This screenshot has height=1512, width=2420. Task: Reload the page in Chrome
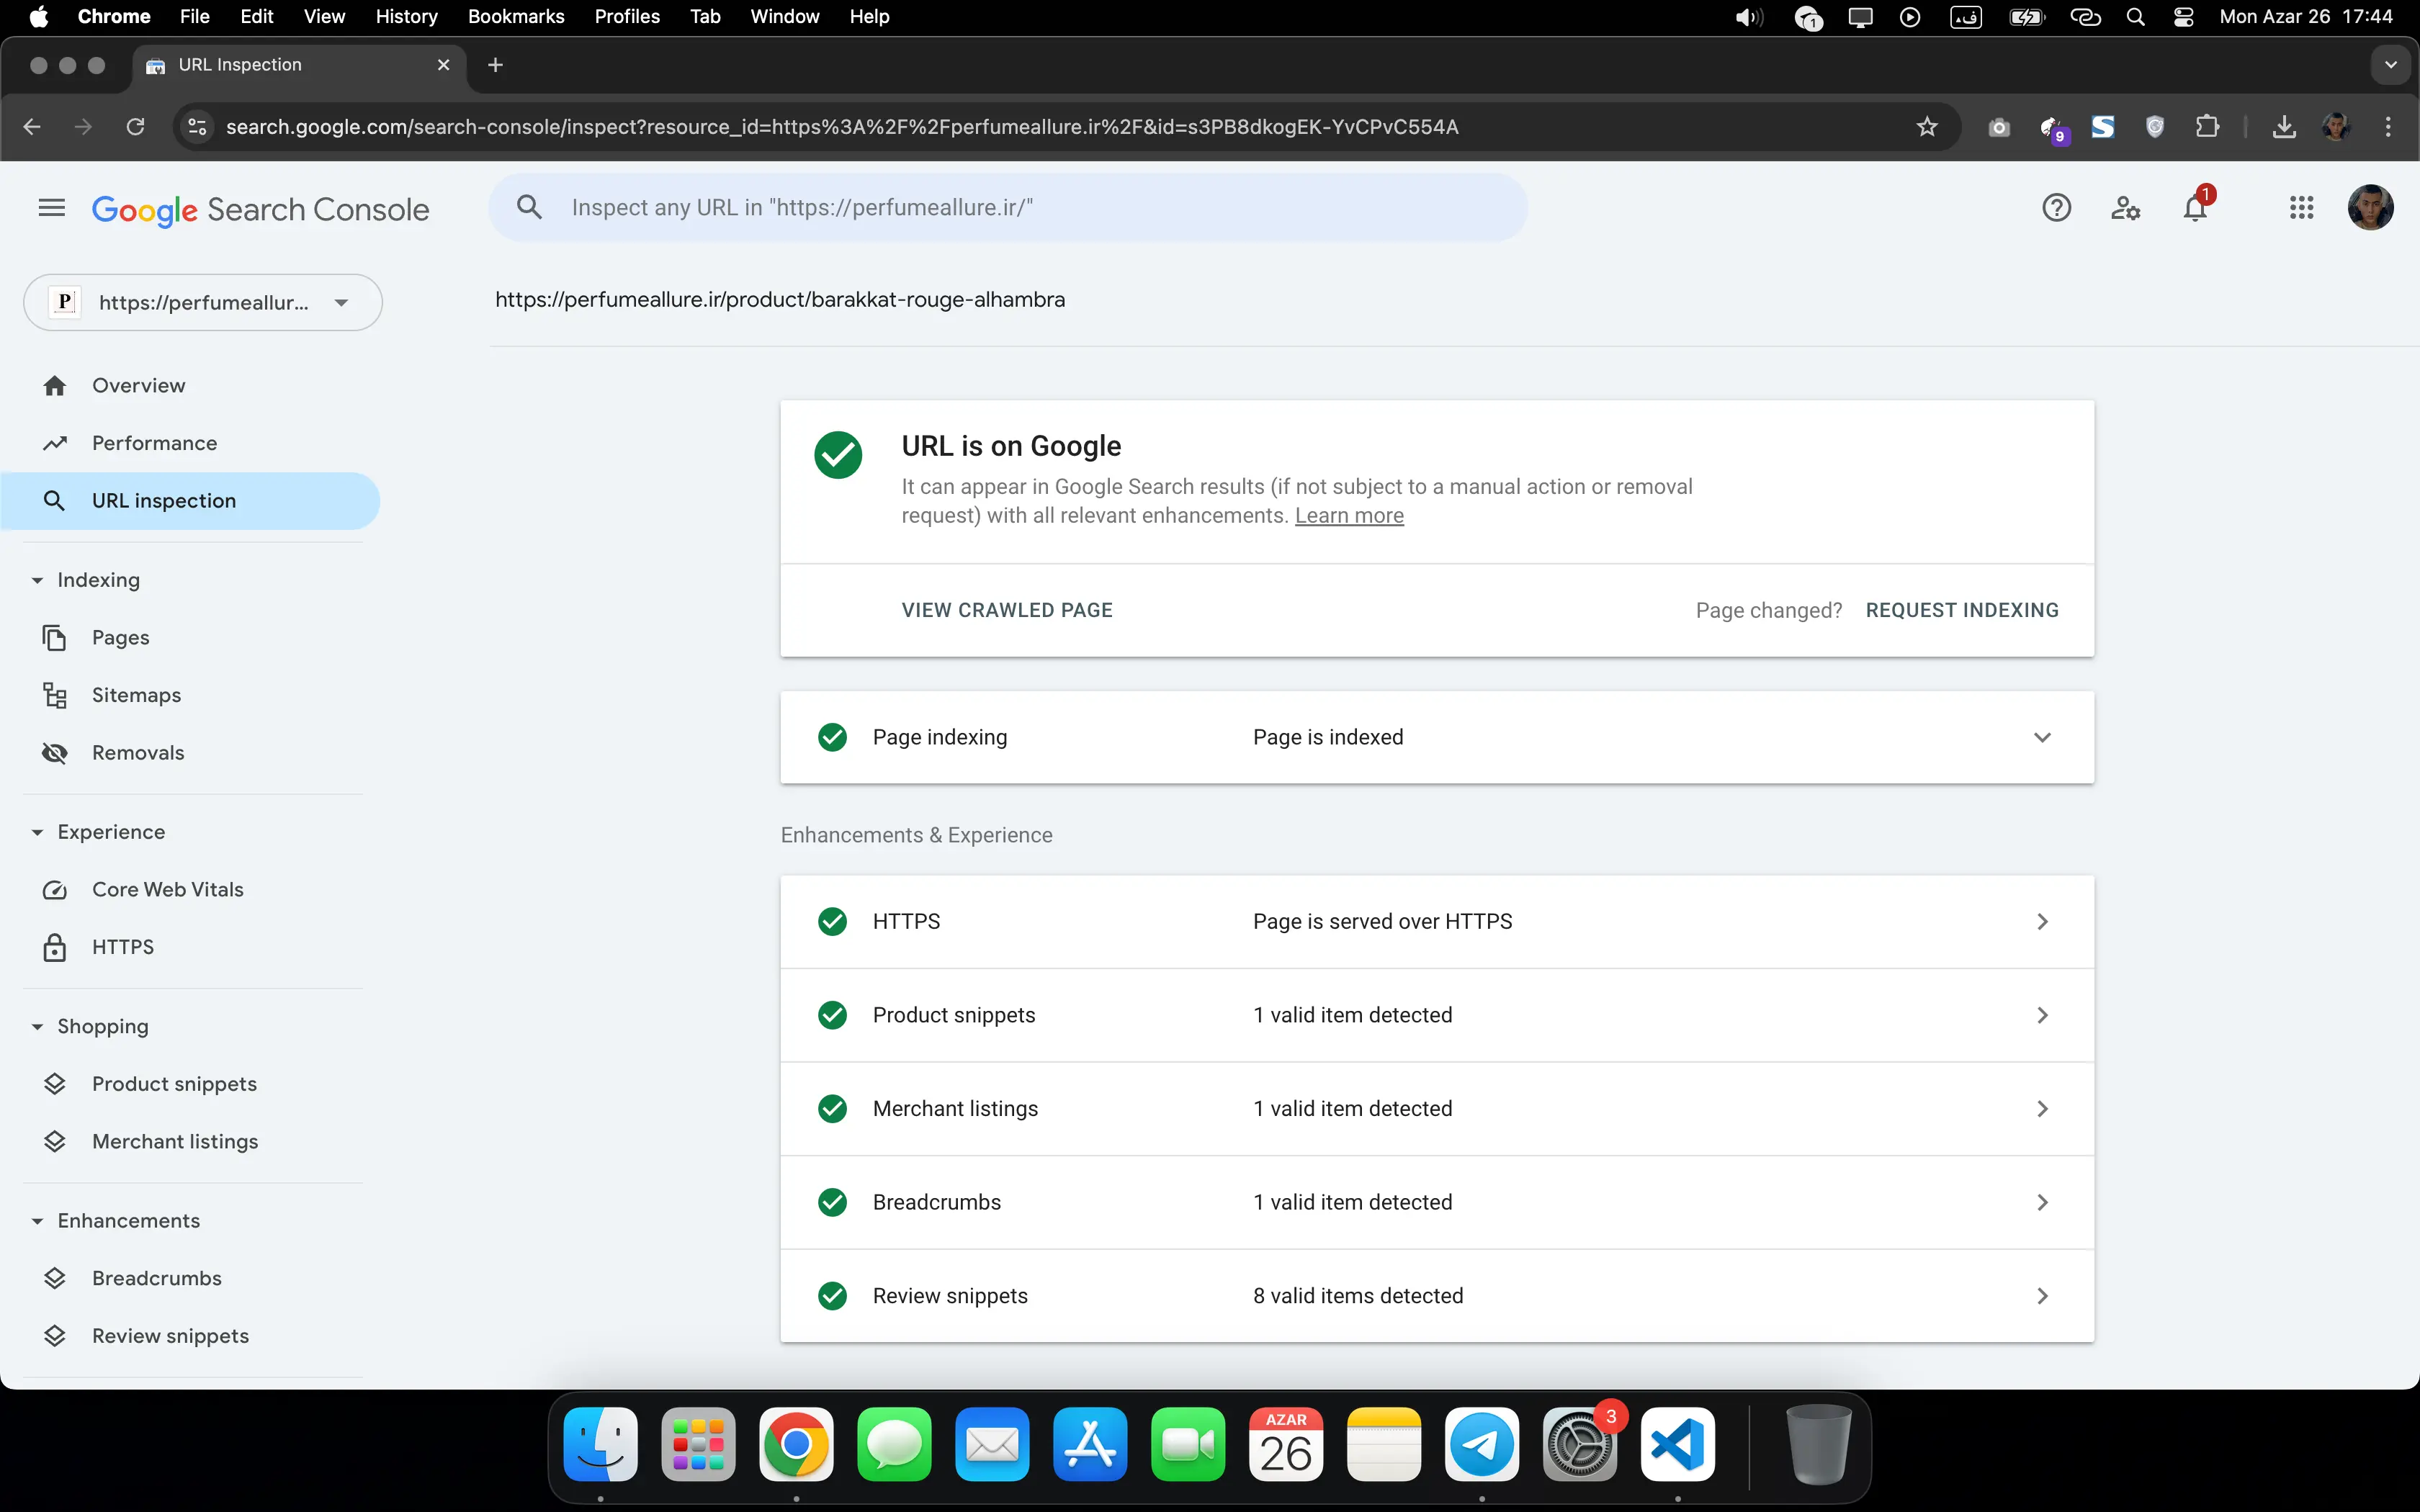tap(135, 127)
